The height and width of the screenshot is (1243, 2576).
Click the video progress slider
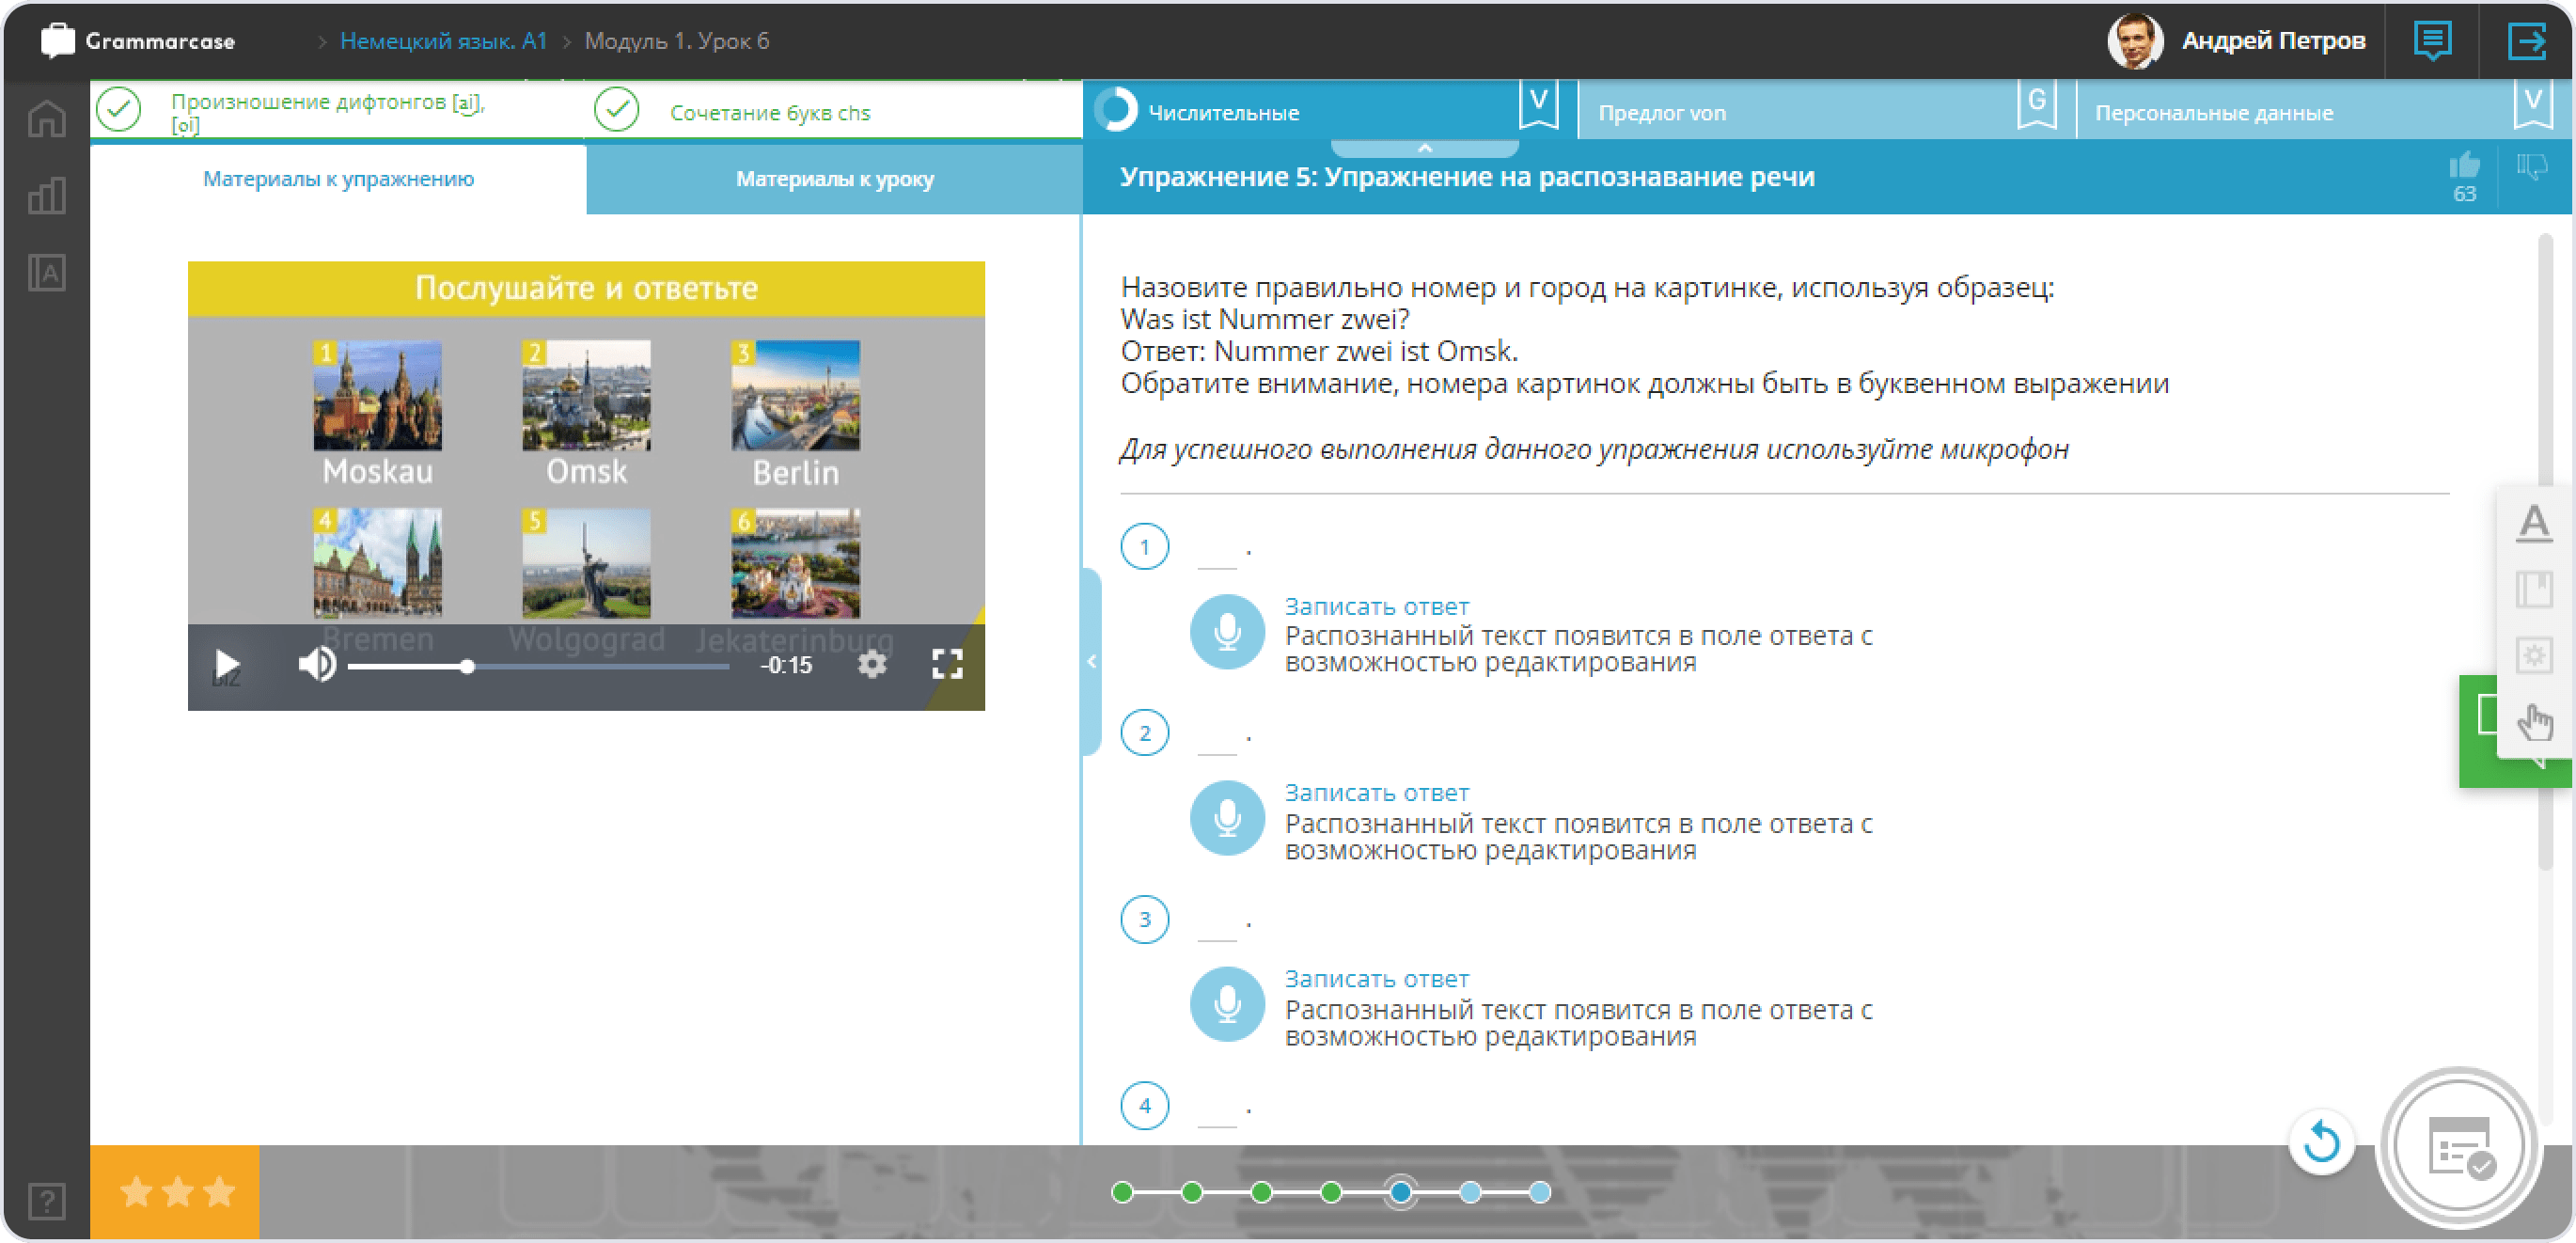538,666
